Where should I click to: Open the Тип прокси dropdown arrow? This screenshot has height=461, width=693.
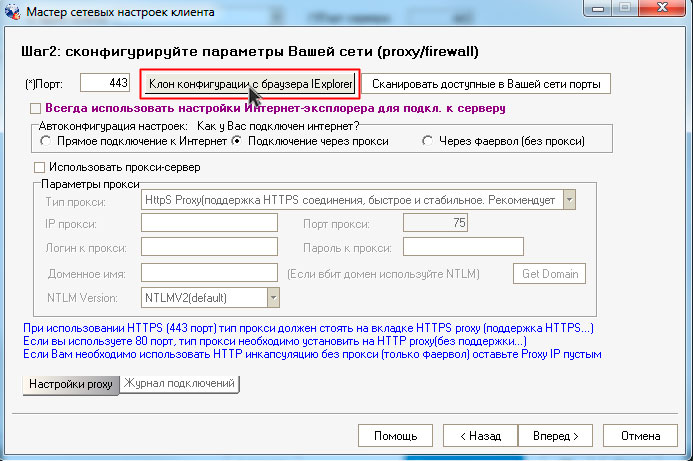[569, 200]
